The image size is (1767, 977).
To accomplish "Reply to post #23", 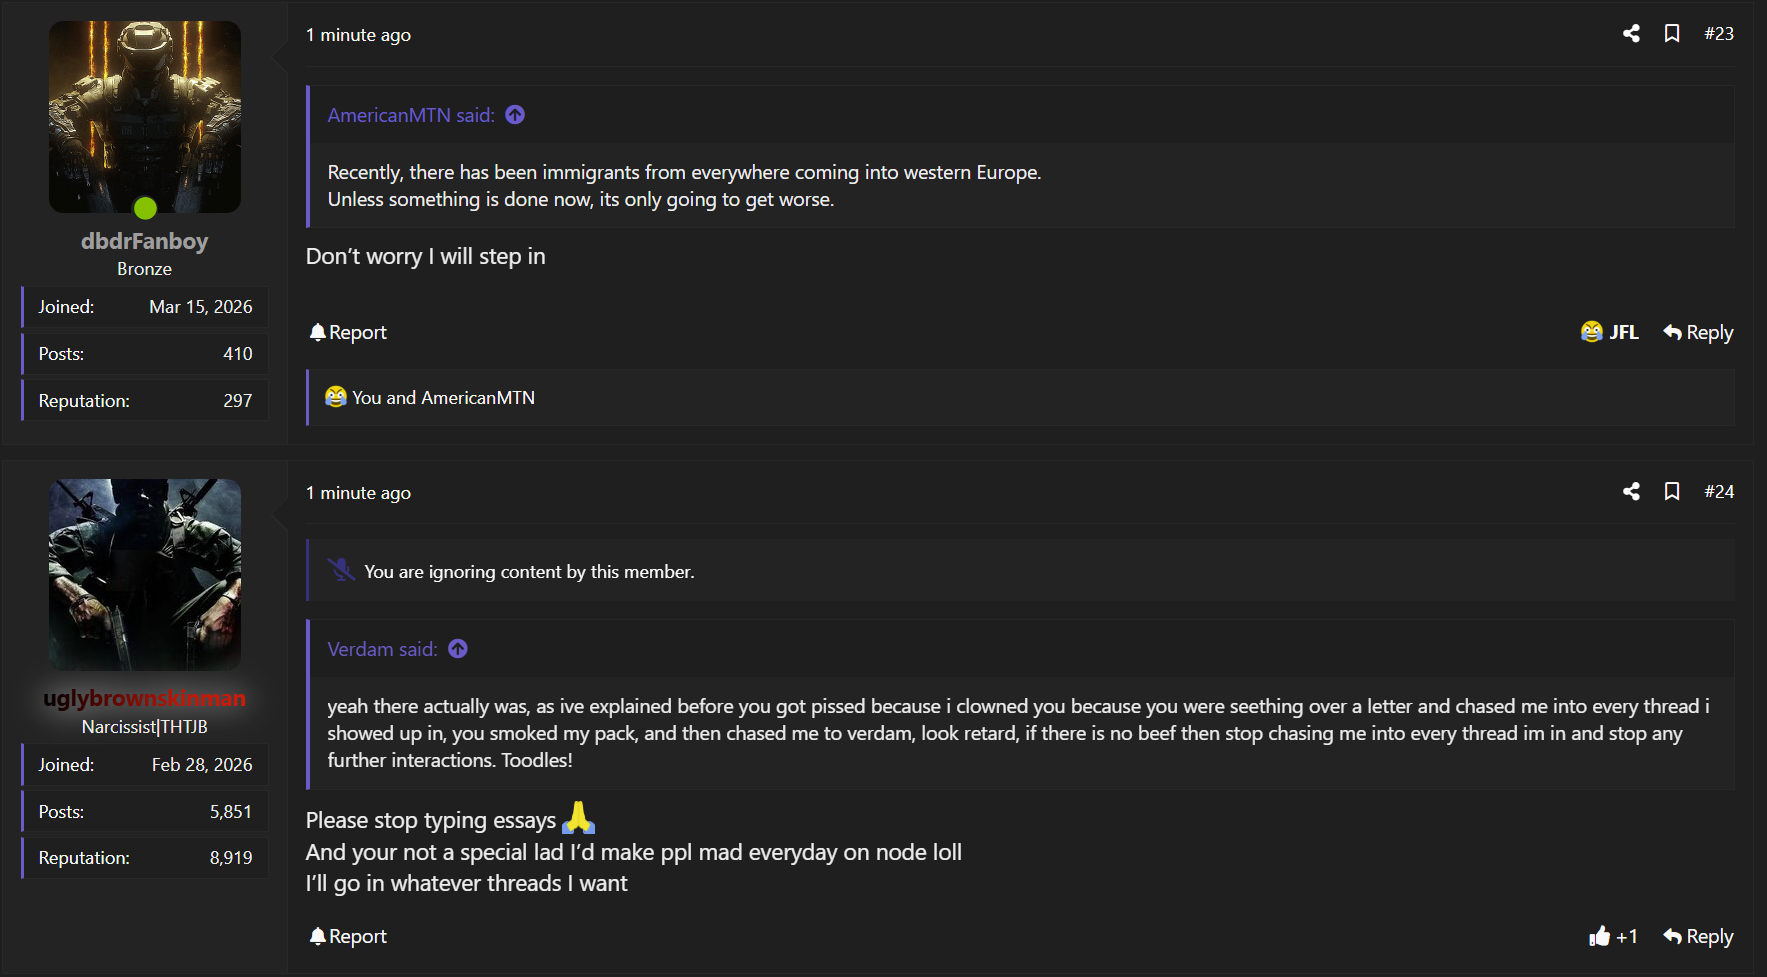I will click(1698, 332).
